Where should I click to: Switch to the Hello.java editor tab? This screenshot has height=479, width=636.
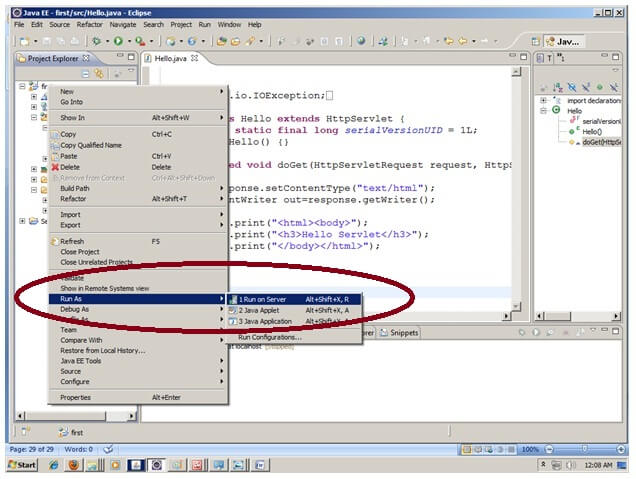point(170,58)
